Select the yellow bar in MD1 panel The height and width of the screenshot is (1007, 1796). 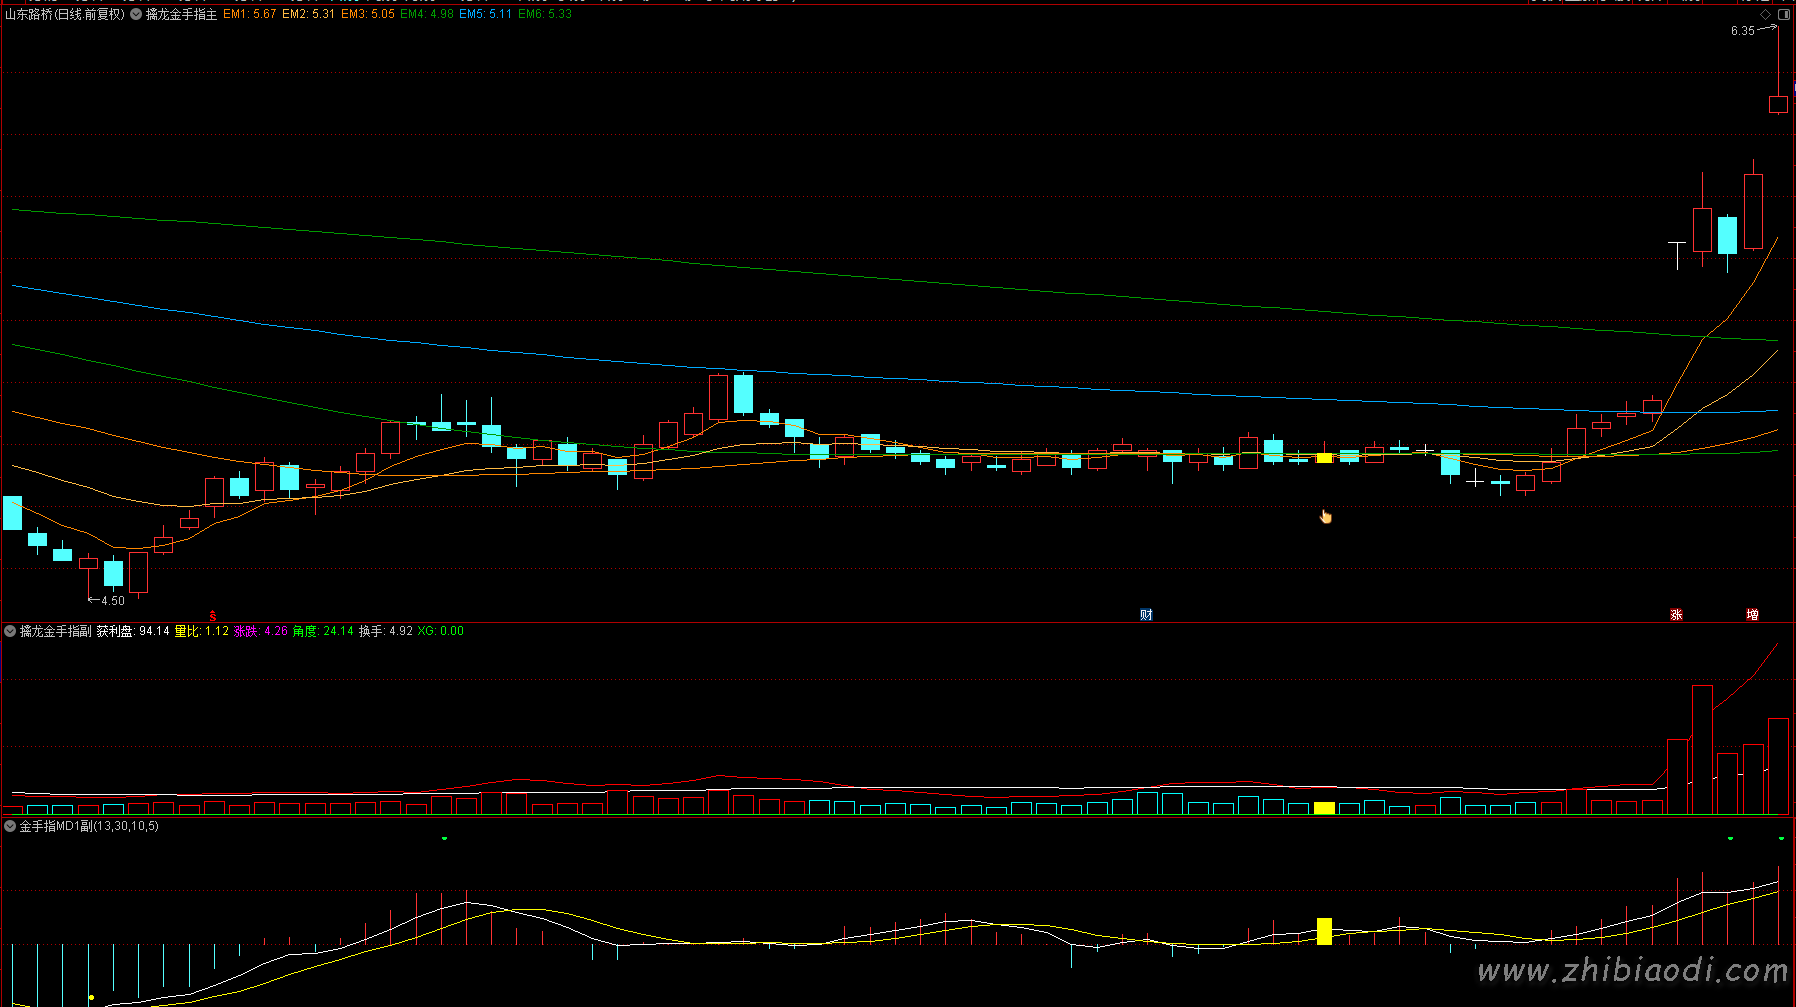click(x=1324, y=931)
